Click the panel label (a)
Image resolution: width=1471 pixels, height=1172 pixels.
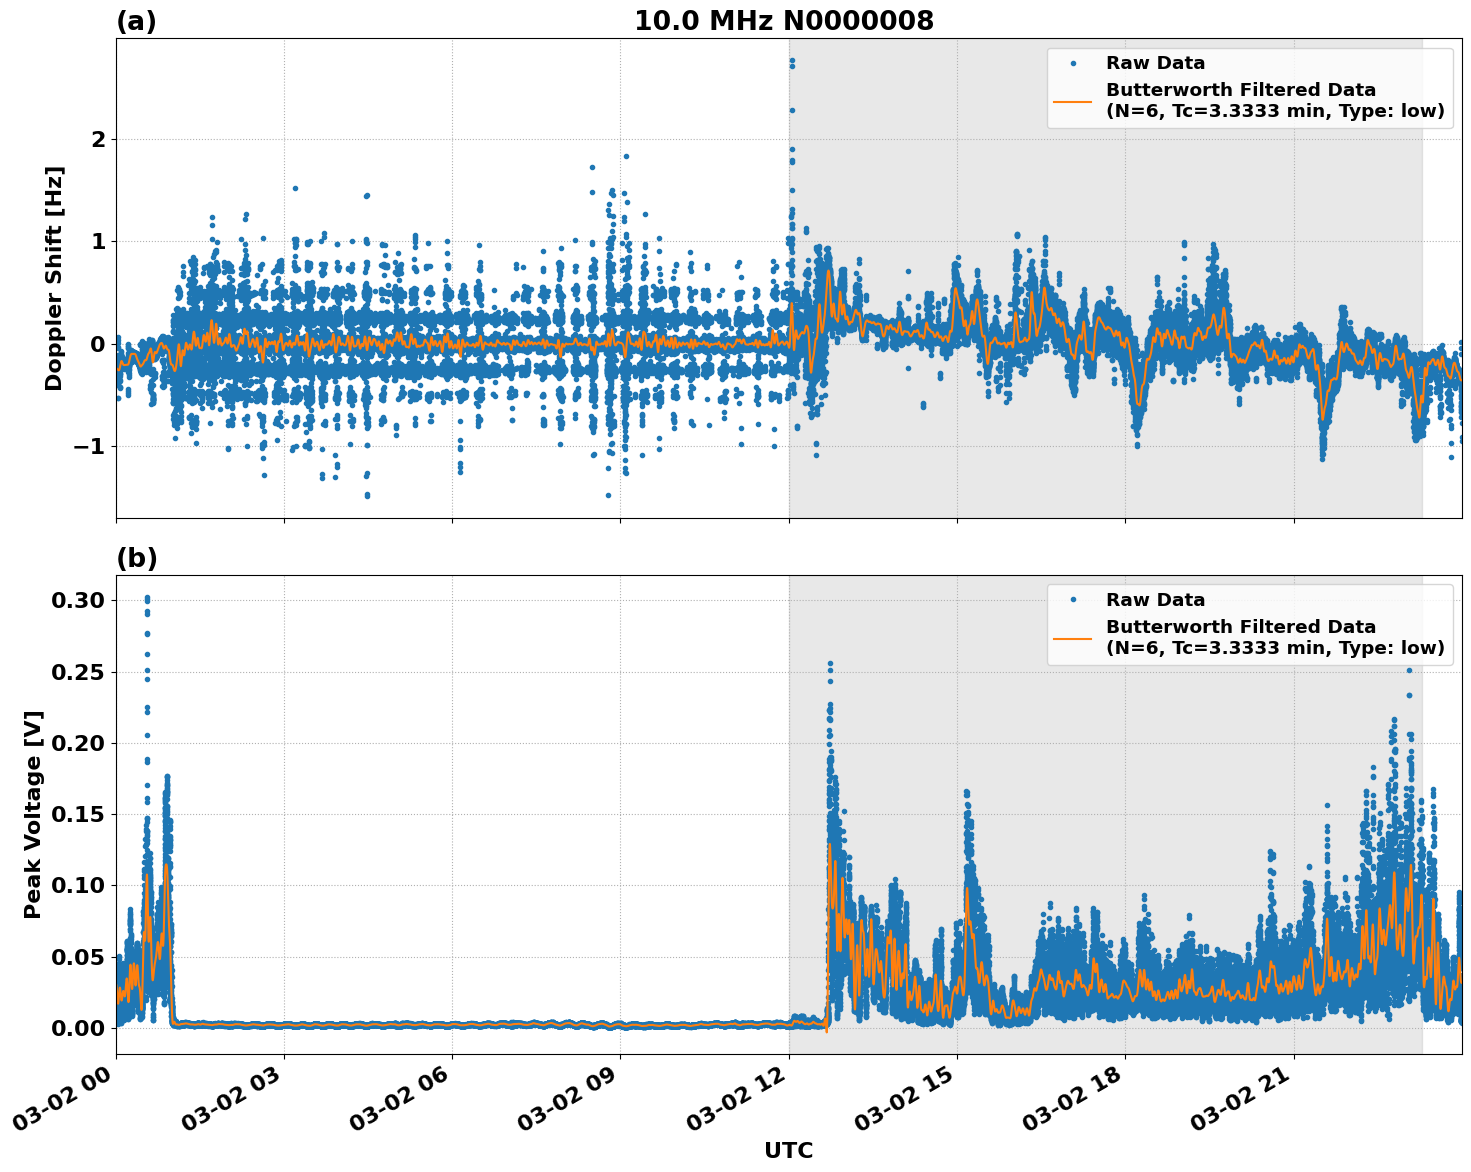(138, 17)
